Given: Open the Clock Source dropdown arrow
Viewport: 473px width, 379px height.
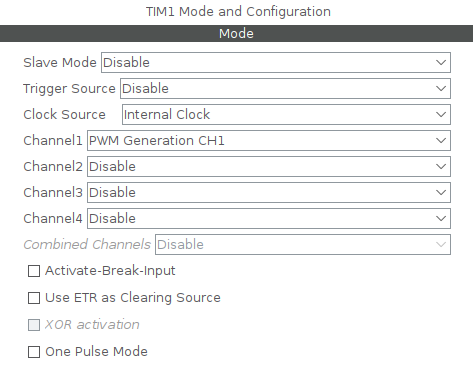Looking at the screenshot, I should coord(441,114).
